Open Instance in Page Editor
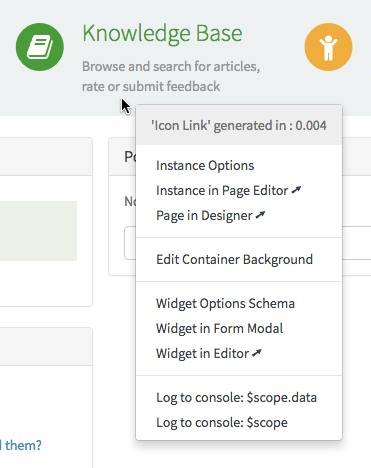Image resolution: width=371 pixels, height=468 pixels. tap(228, 191)
